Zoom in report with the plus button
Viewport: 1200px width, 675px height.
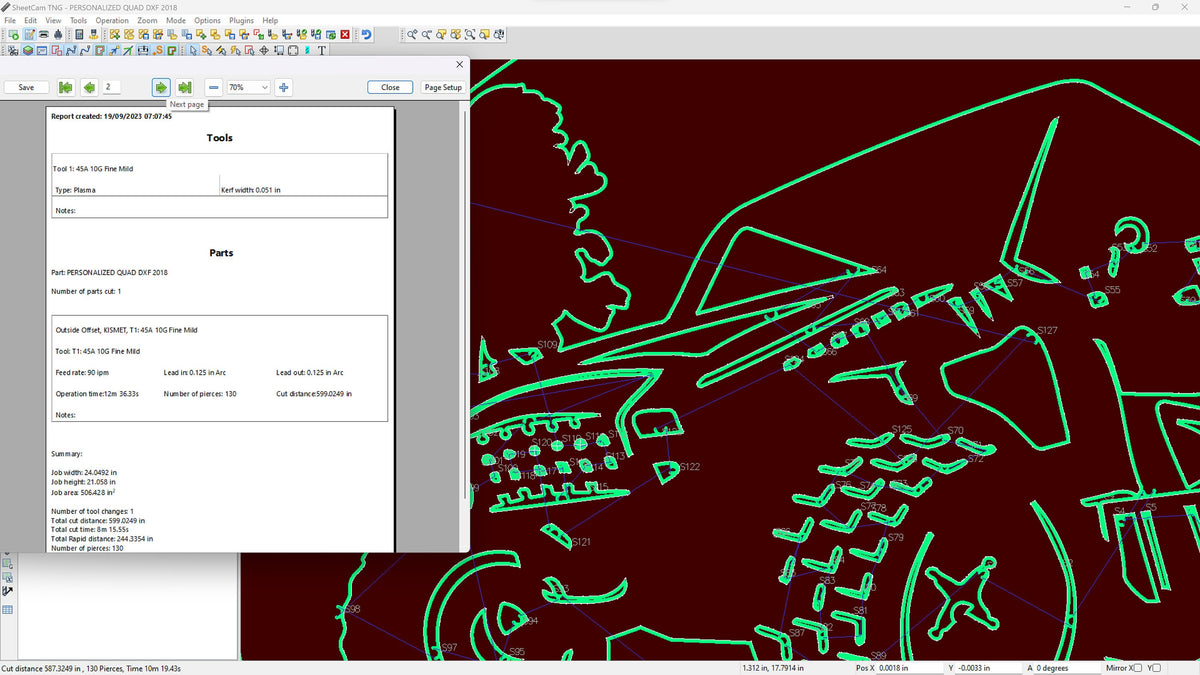click(x=284, y=87)
